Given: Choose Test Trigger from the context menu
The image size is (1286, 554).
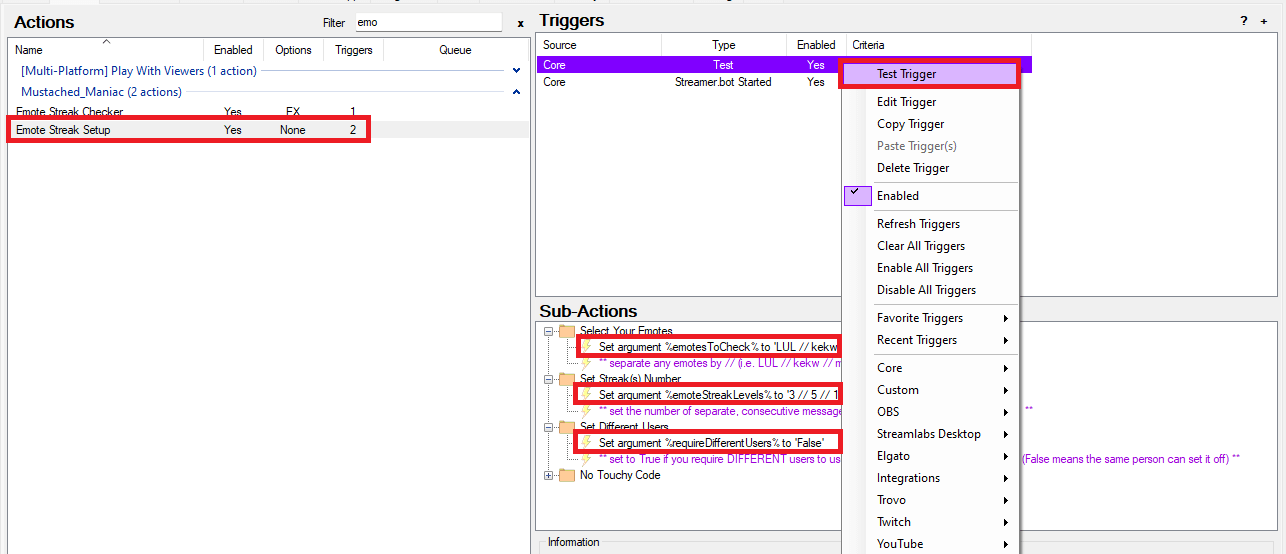Looking at the screenshot, I should click(906, 74).
